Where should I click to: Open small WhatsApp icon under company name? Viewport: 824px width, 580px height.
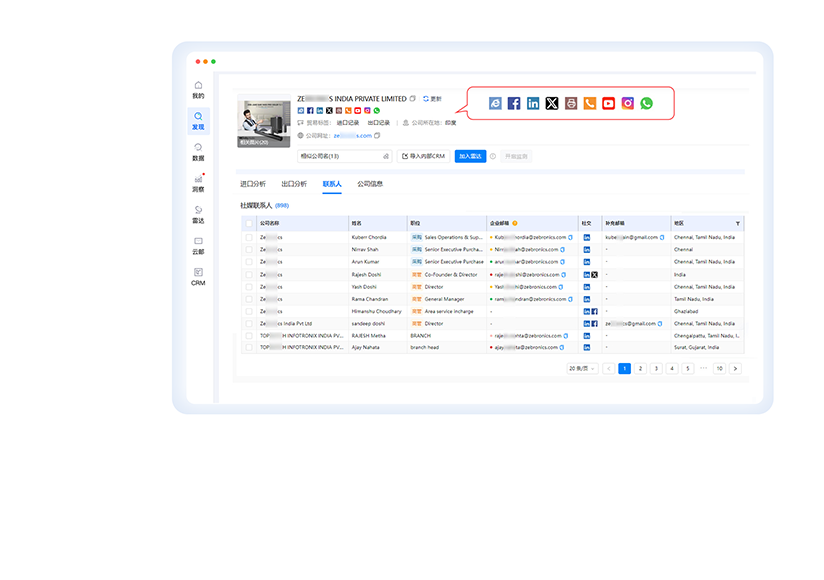click(x=376, y=110)
